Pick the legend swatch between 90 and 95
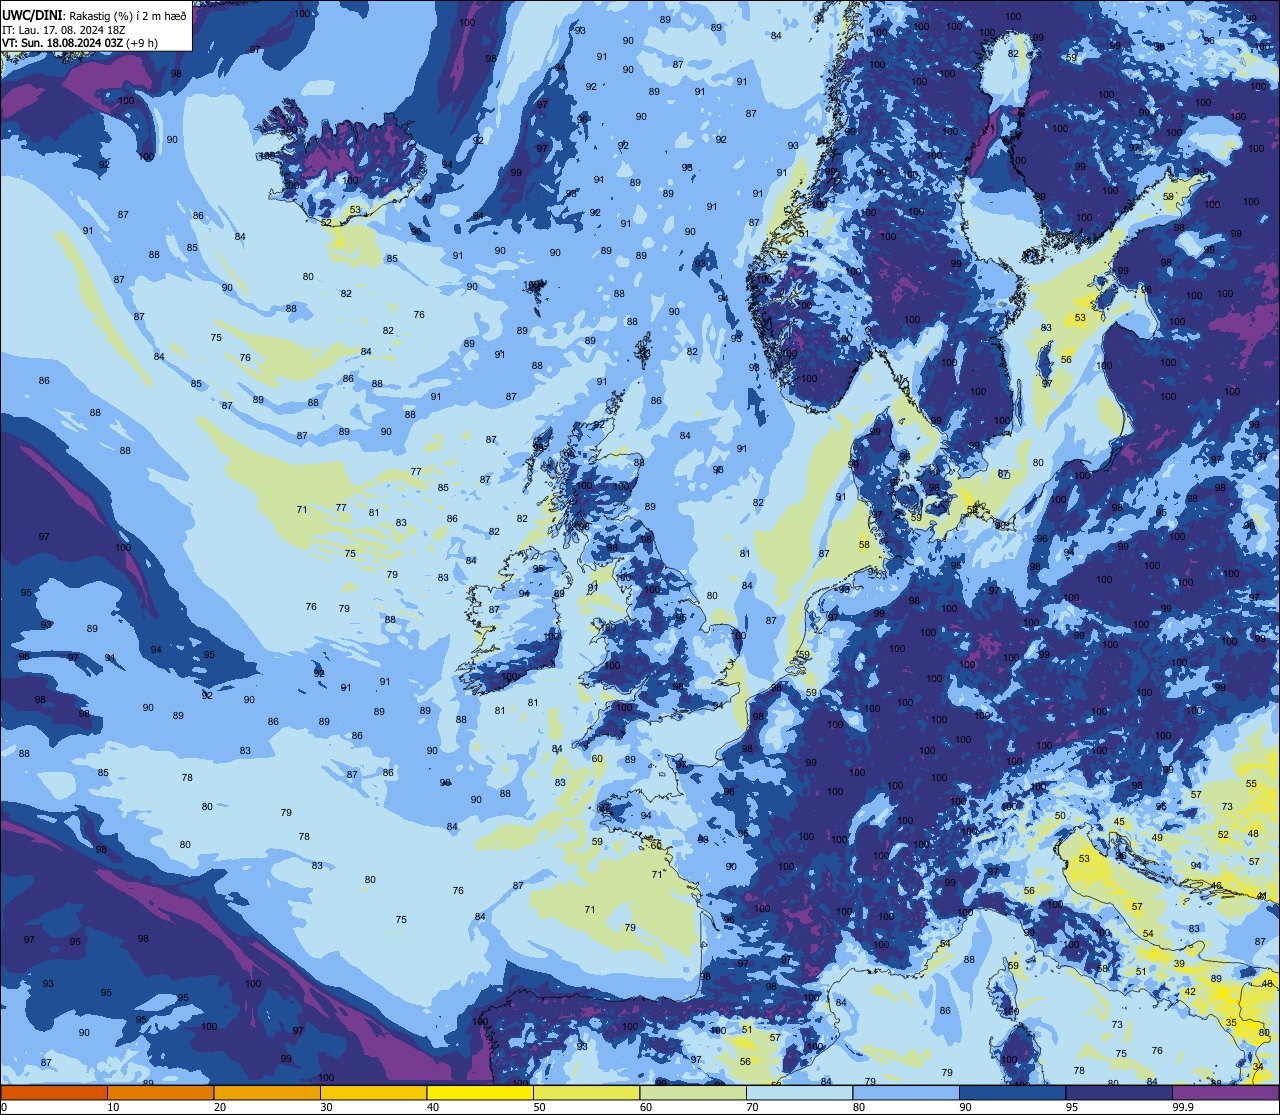 pyautogui.click(x=1013, y=1092)
